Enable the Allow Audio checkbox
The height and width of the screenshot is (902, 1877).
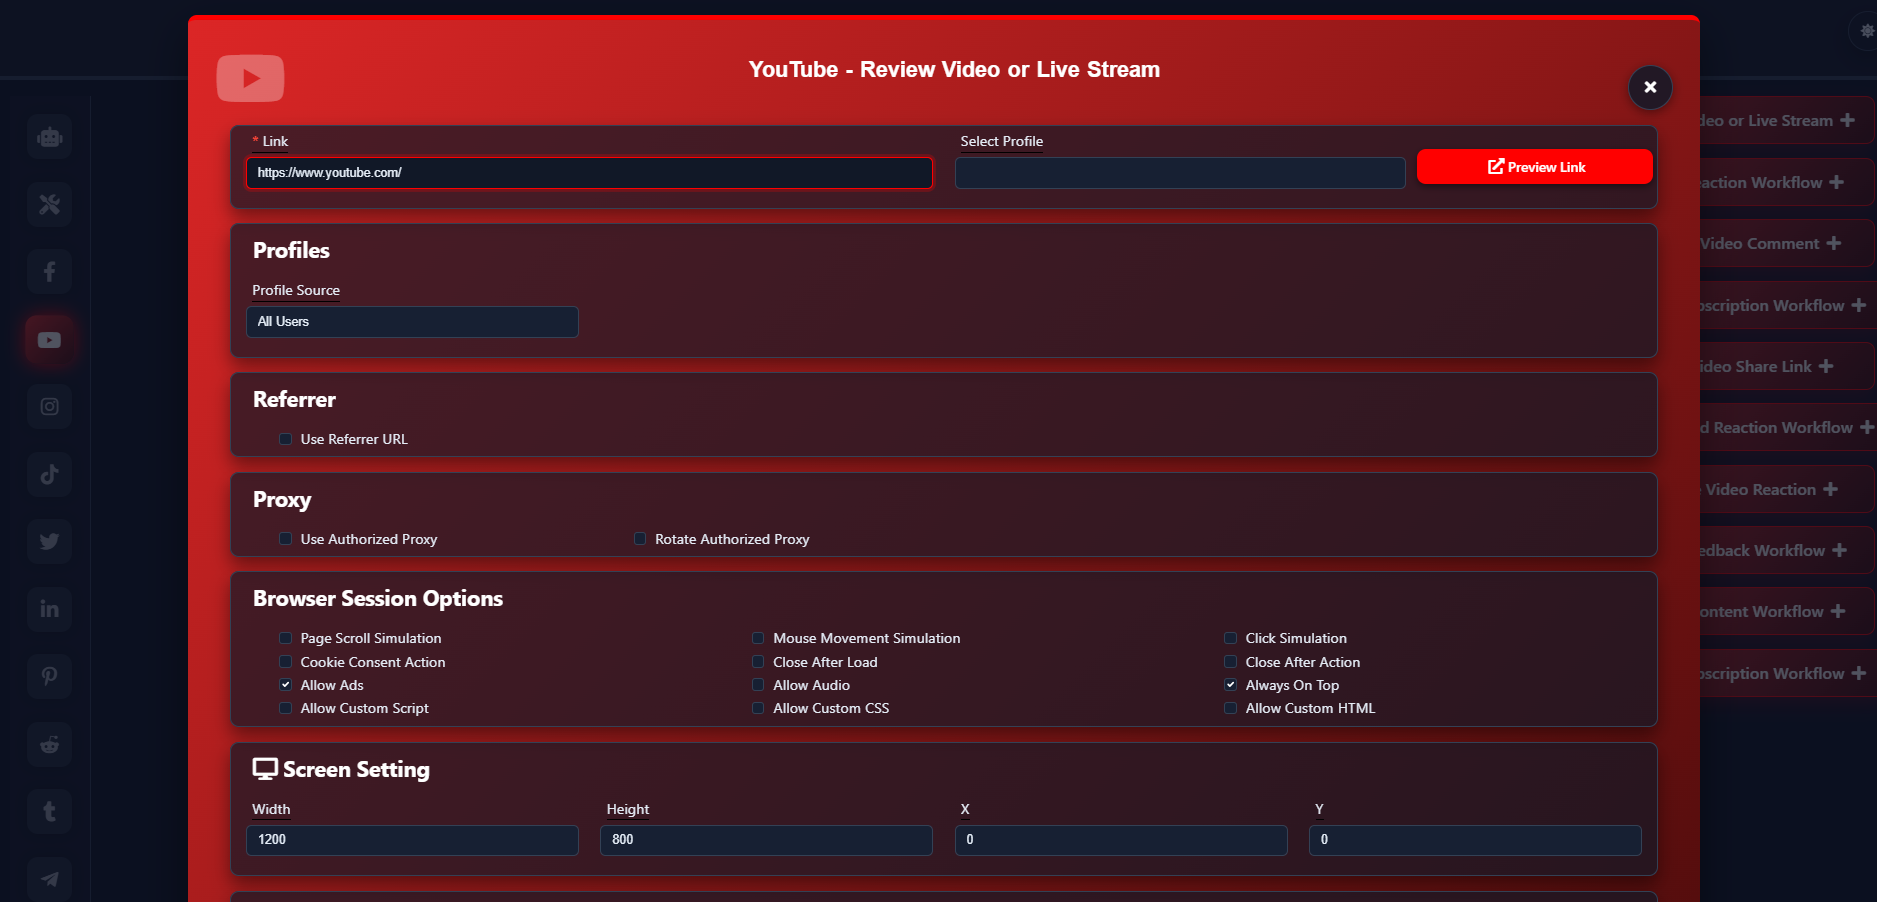pos(758,685)
